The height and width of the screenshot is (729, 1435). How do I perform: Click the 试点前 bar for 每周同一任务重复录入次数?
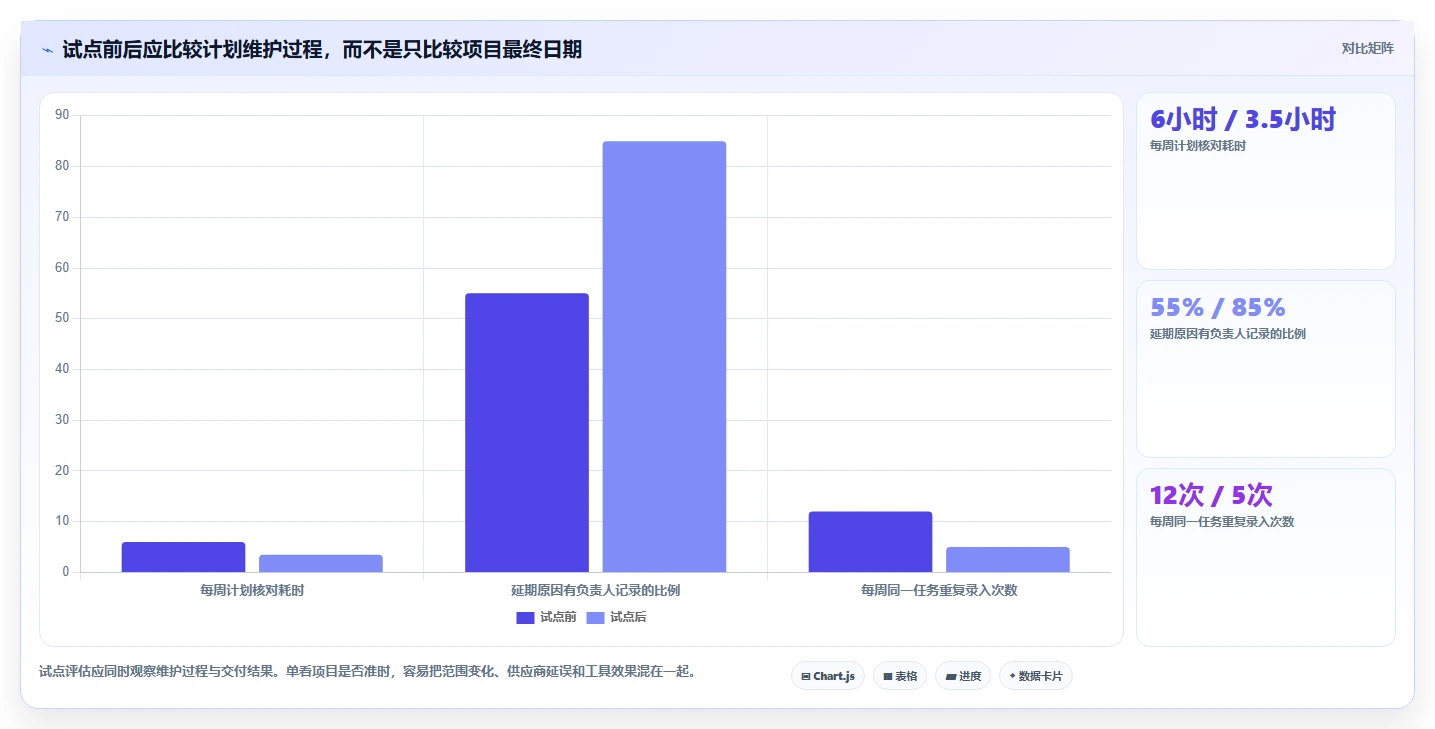click(x=870, y=542)
